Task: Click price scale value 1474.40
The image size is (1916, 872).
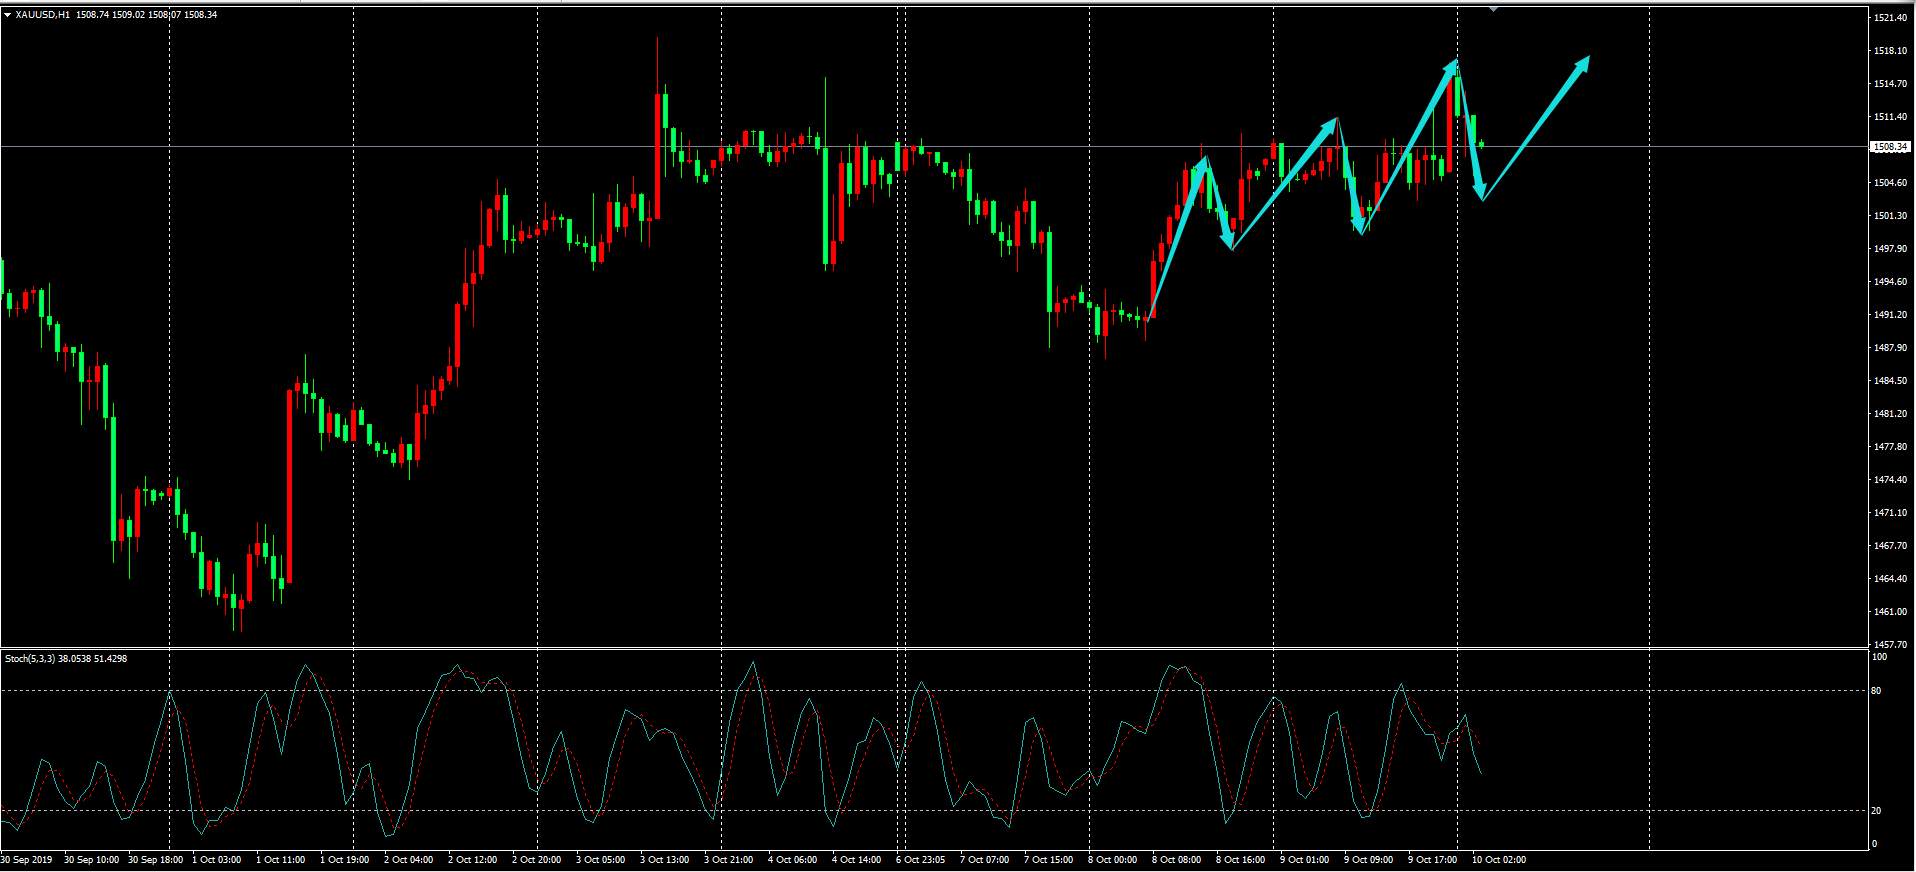Action: point(1891,480)
